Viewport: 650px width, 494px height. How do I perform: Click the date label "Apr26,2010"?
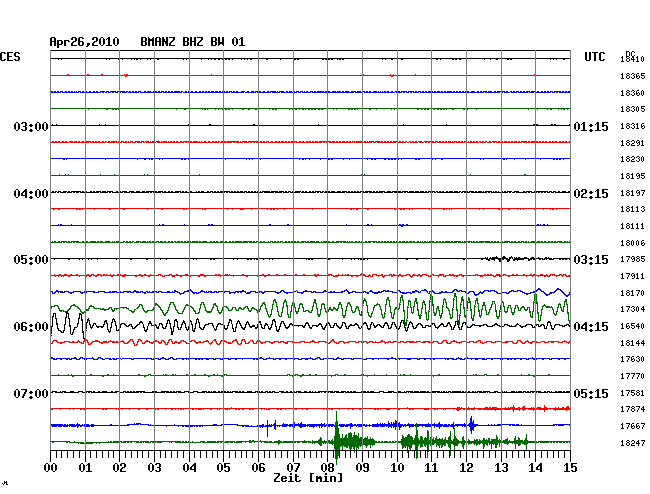(84, 42)
